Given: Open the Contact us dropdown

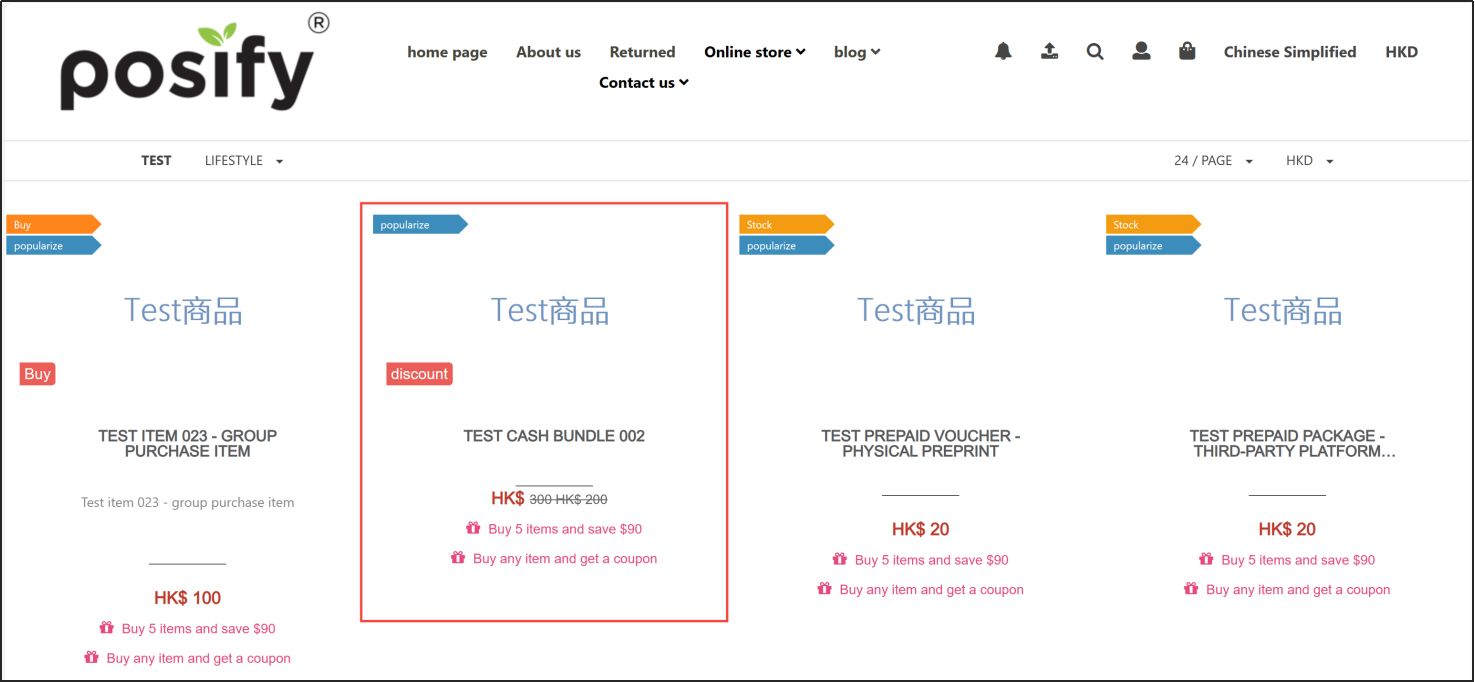Looking at the screenshot, I should (643, 83).
